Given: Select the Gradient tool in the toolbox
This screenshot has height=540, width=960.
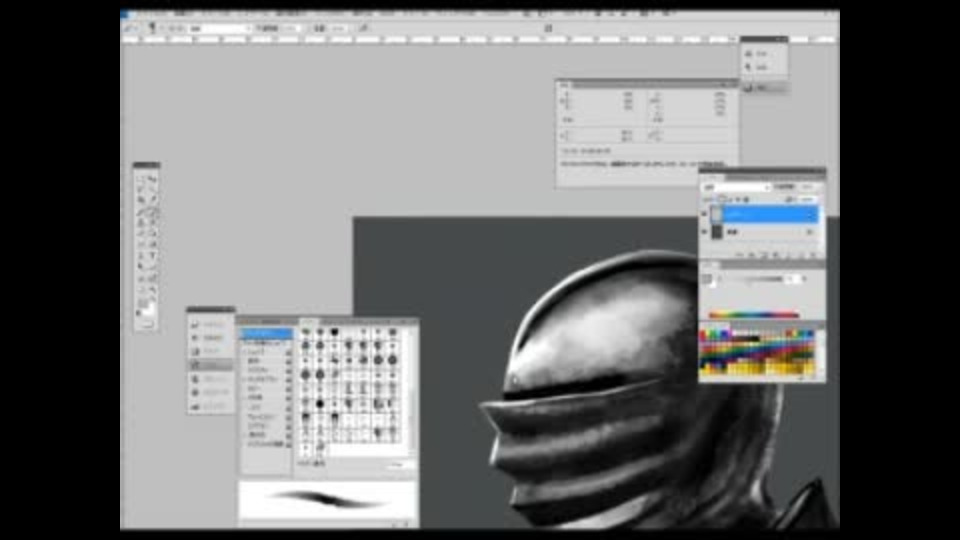Looking at the screenshot, I should [152, 234].
